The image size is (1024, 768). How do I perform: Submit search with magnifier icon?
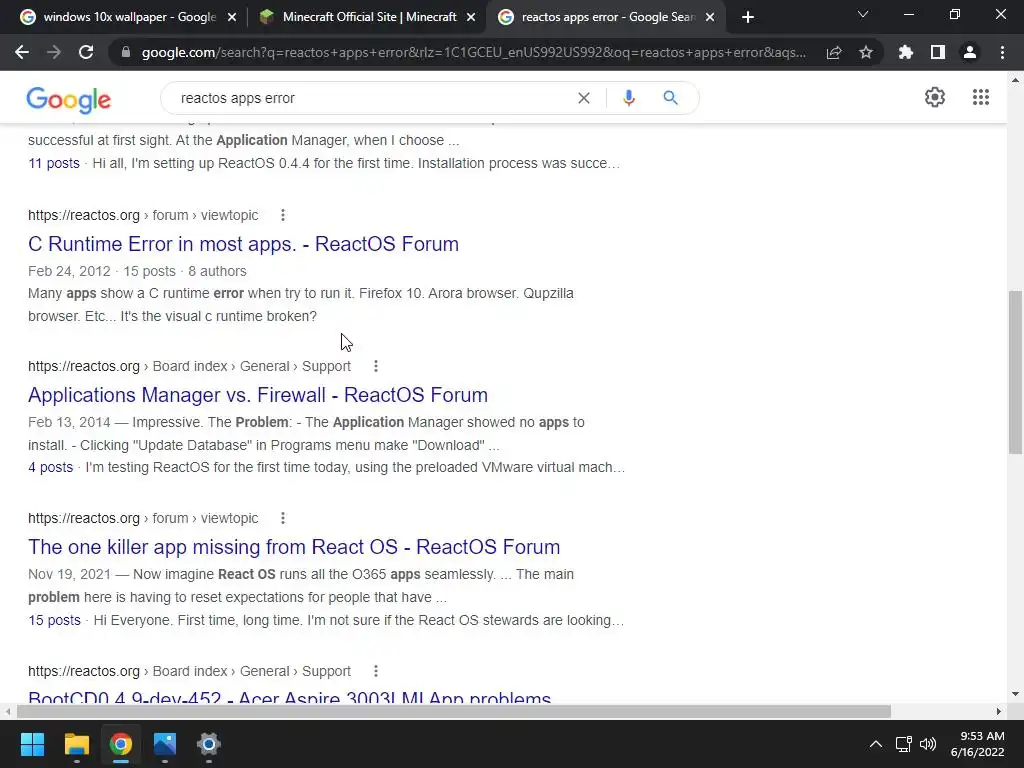coord(670,98)
